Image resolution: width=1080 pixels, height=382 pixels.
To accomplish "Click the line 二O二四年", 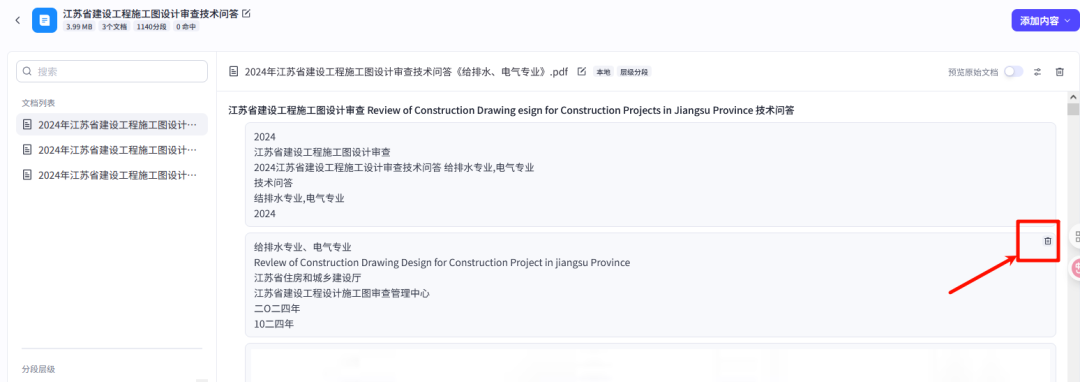I will [x=277, y=308].
